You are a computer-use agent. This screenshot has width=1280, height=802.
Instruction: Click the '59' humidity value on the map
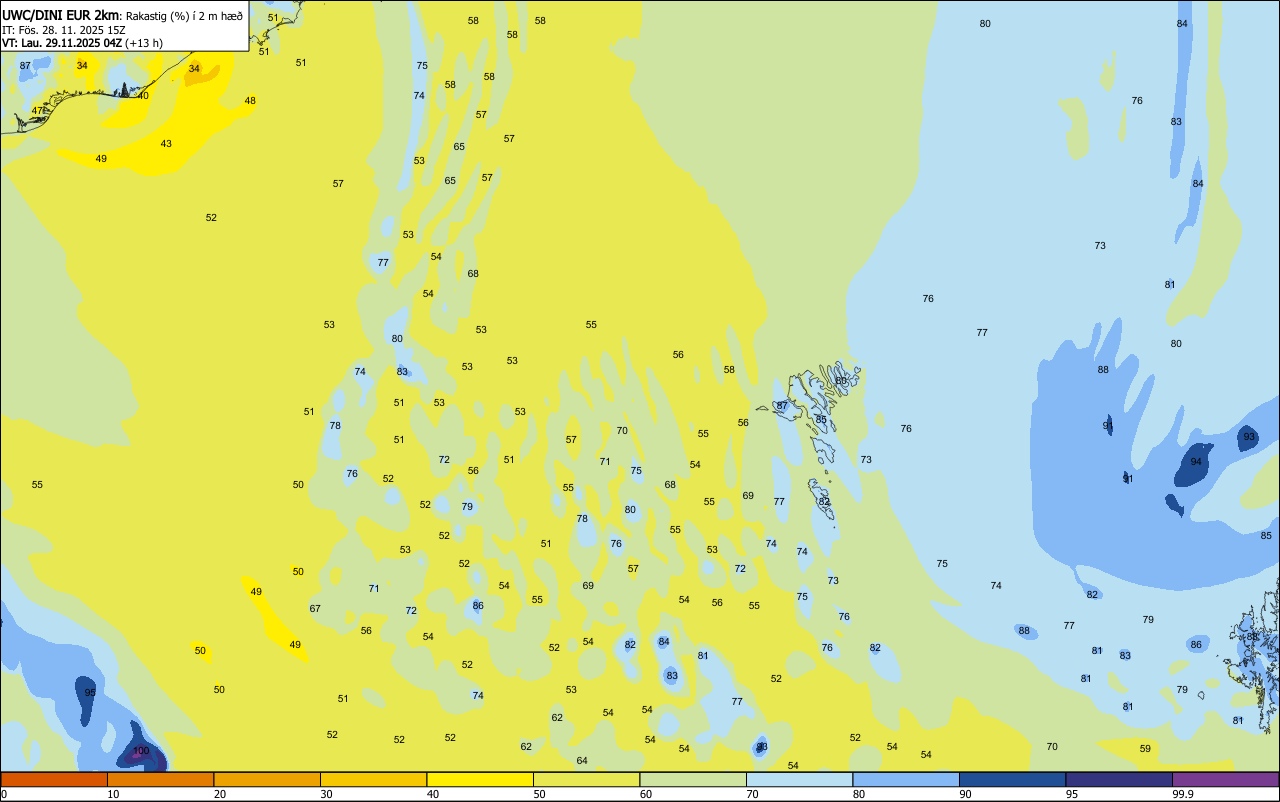pos(1145,749)
